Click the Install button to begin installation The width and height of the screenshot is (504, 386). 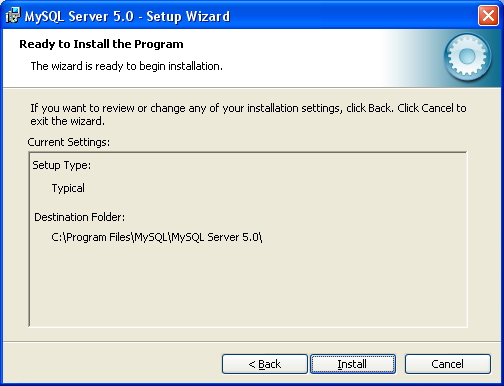tap(353, 364)
